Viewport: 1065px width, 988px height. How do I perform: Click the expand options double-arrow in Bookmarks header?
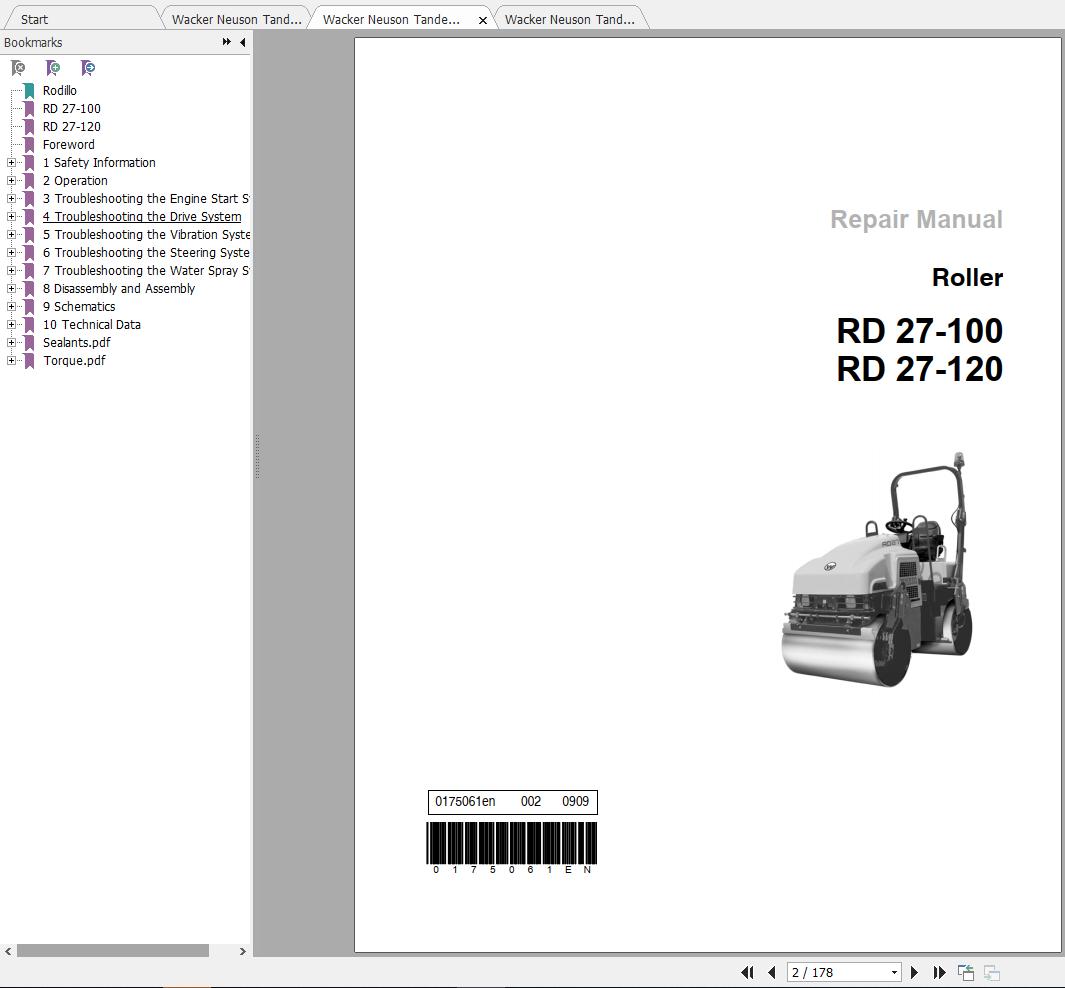coord(227,42)
